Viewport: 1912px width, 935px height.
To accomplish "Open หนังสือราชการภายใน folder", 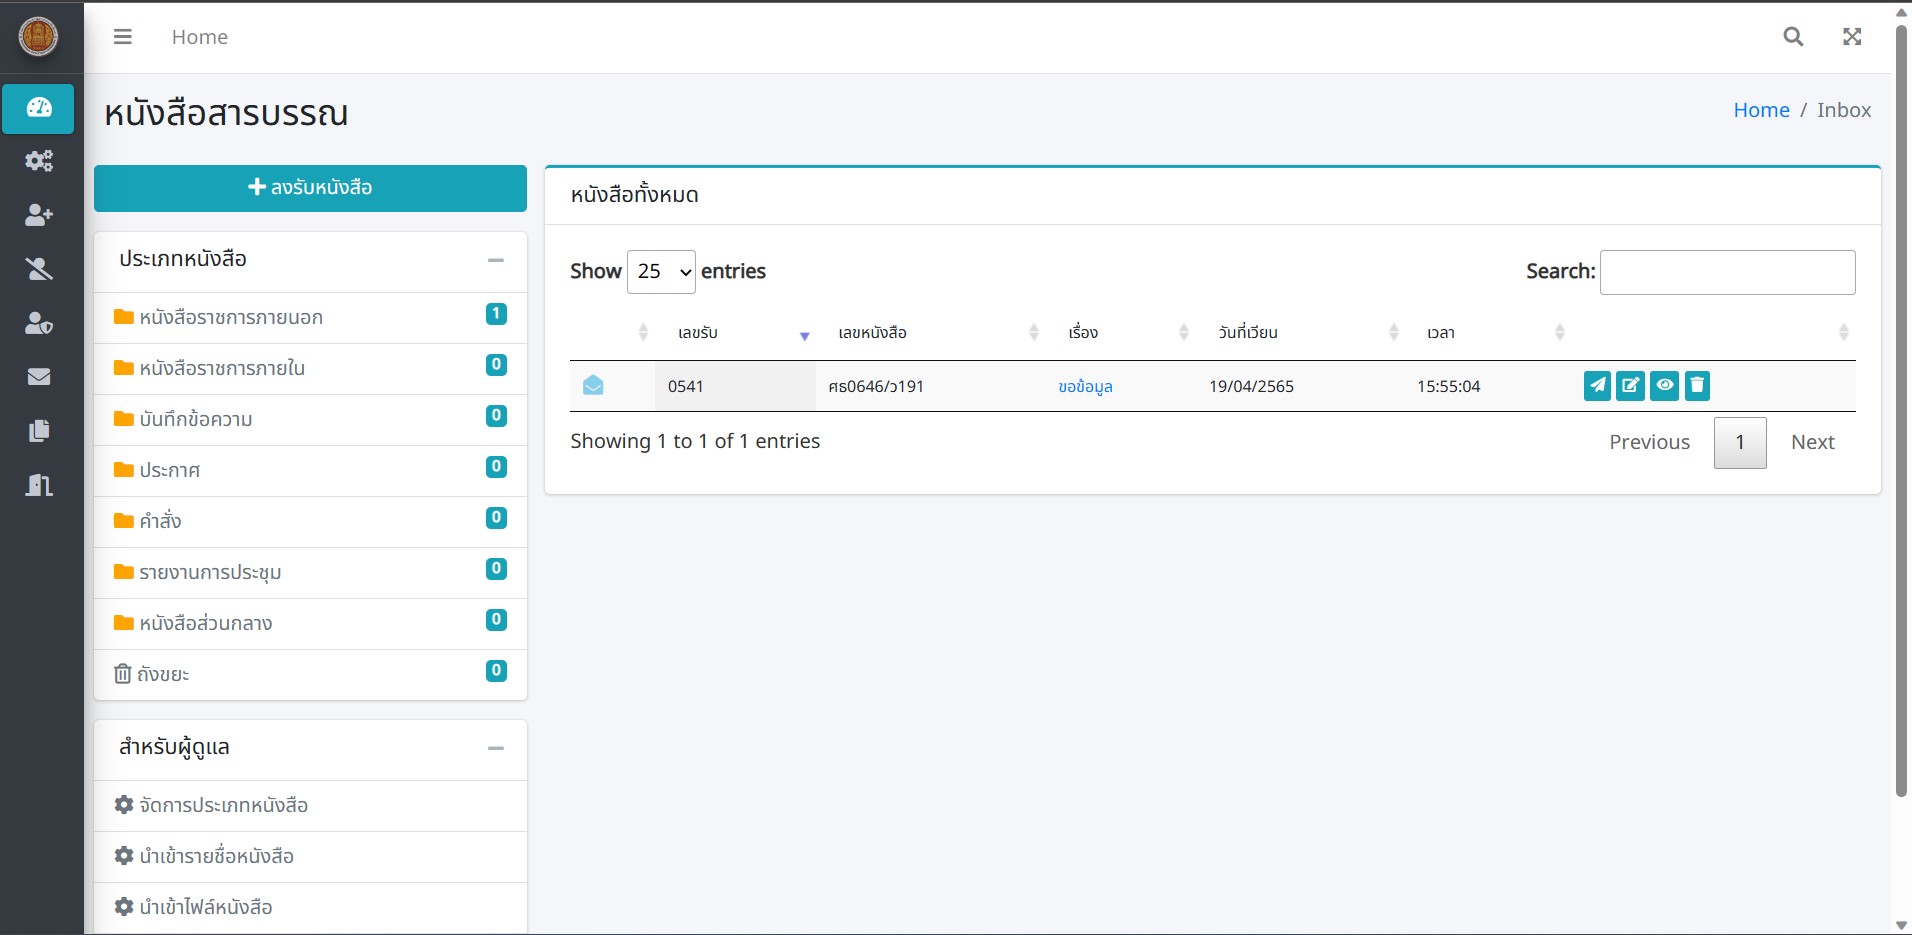I will [x=310, y=369].
